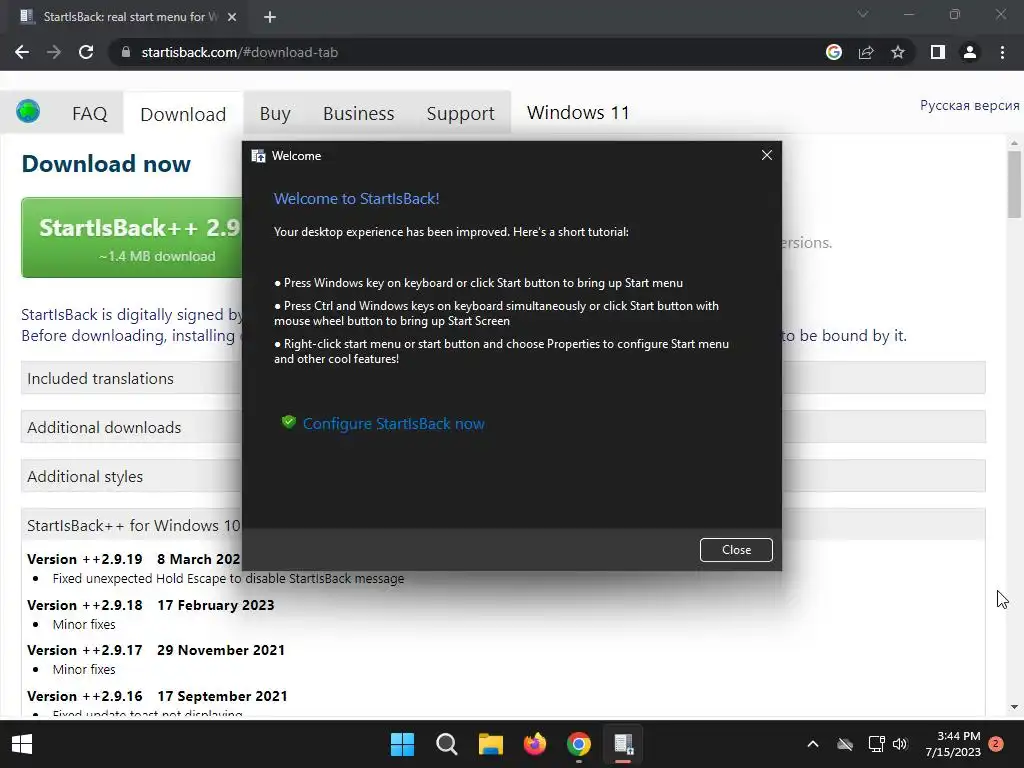Click the StartIsBack globe logo
1024x768 pixels.
point(28,111)
